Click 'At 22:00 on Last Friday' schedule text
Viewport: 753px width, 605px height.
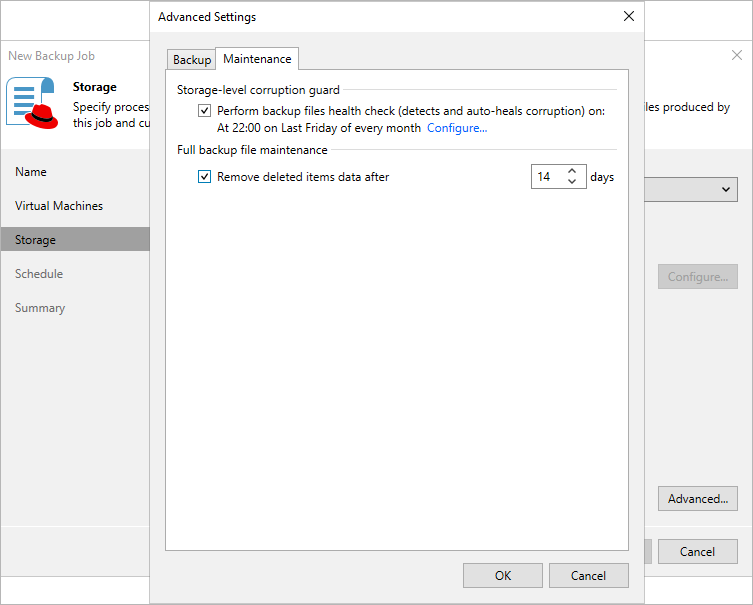click(x=319, y=128)
